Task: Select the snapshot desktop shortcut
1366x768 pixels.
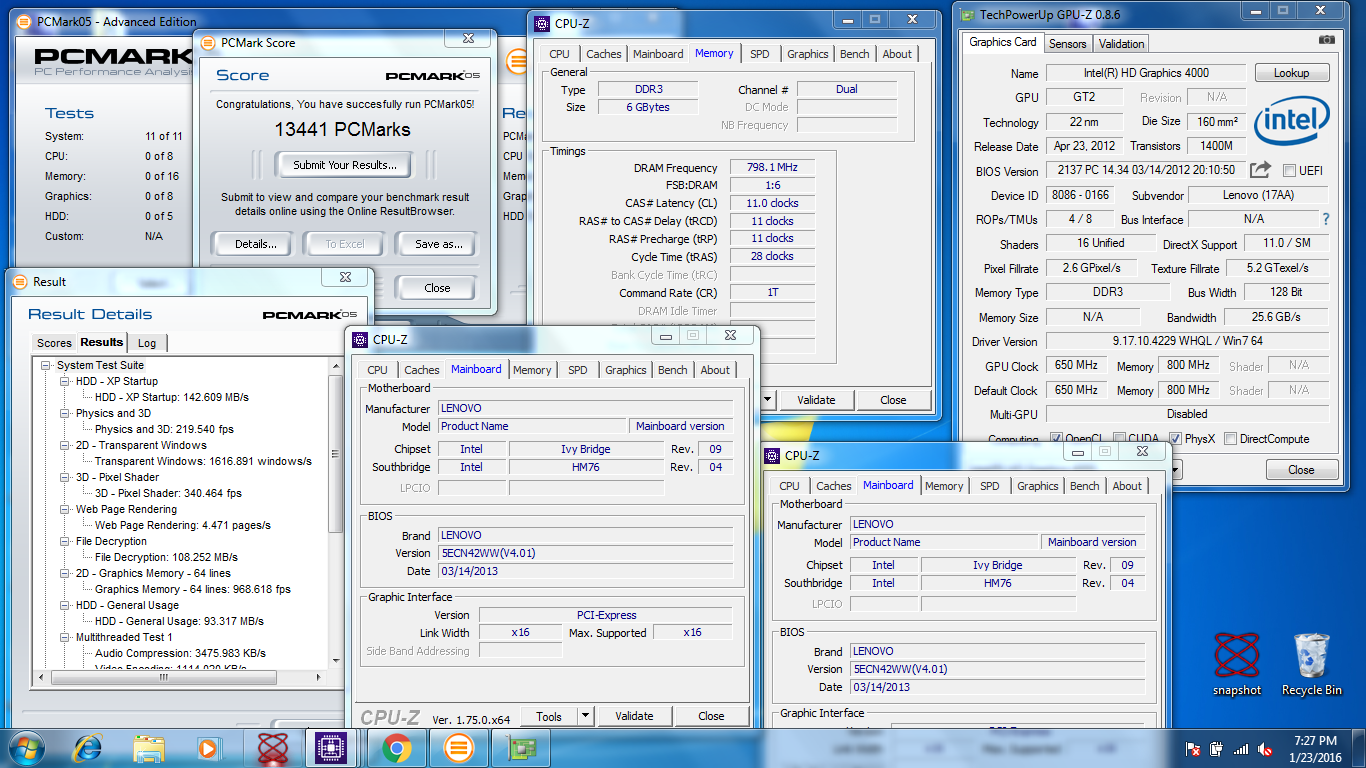Action: click(x=1237, y=664)
